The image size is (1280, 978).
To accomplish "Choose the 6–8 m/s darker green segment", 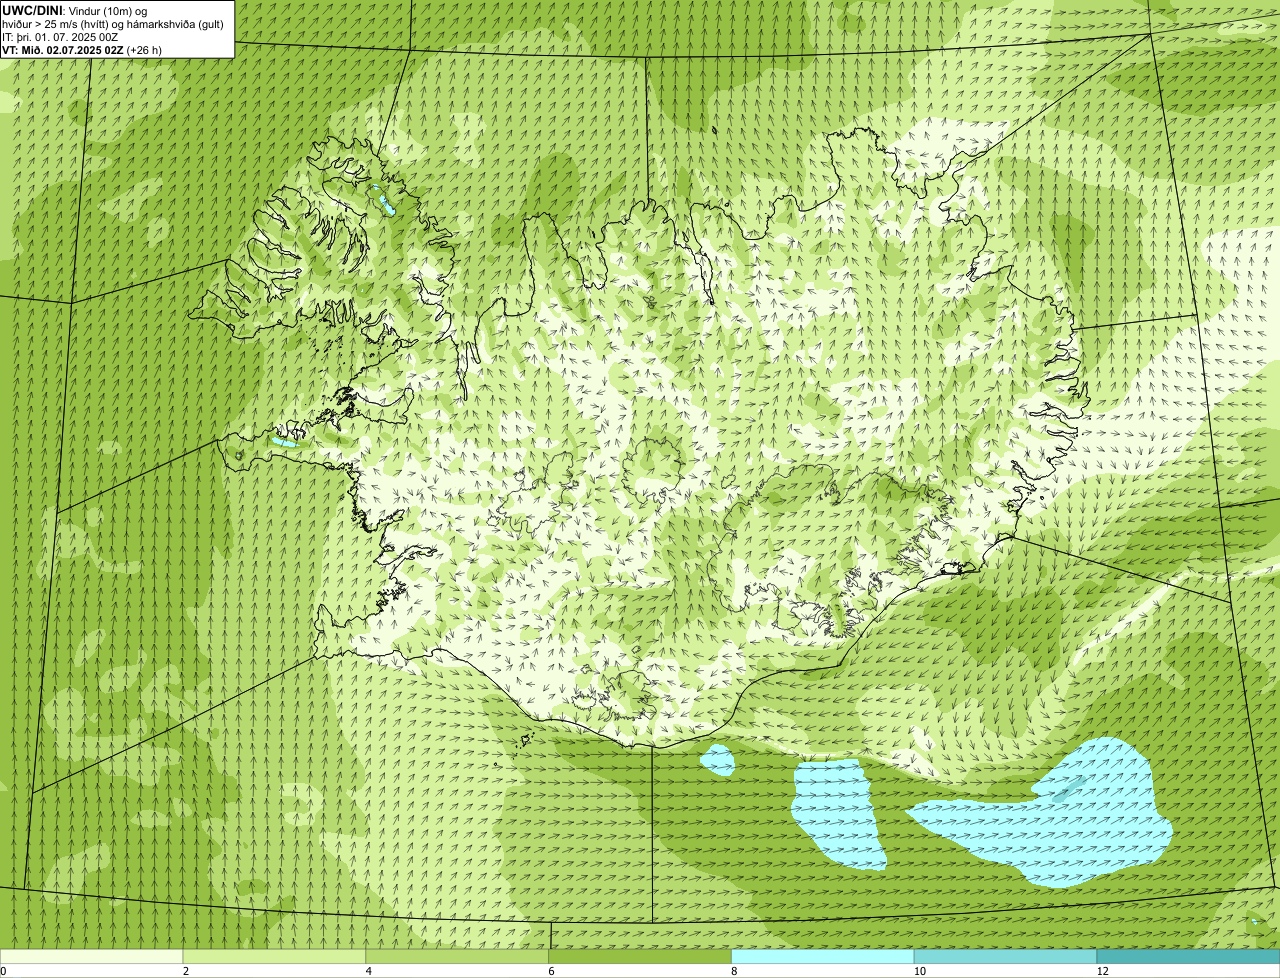I will (640, 956).
